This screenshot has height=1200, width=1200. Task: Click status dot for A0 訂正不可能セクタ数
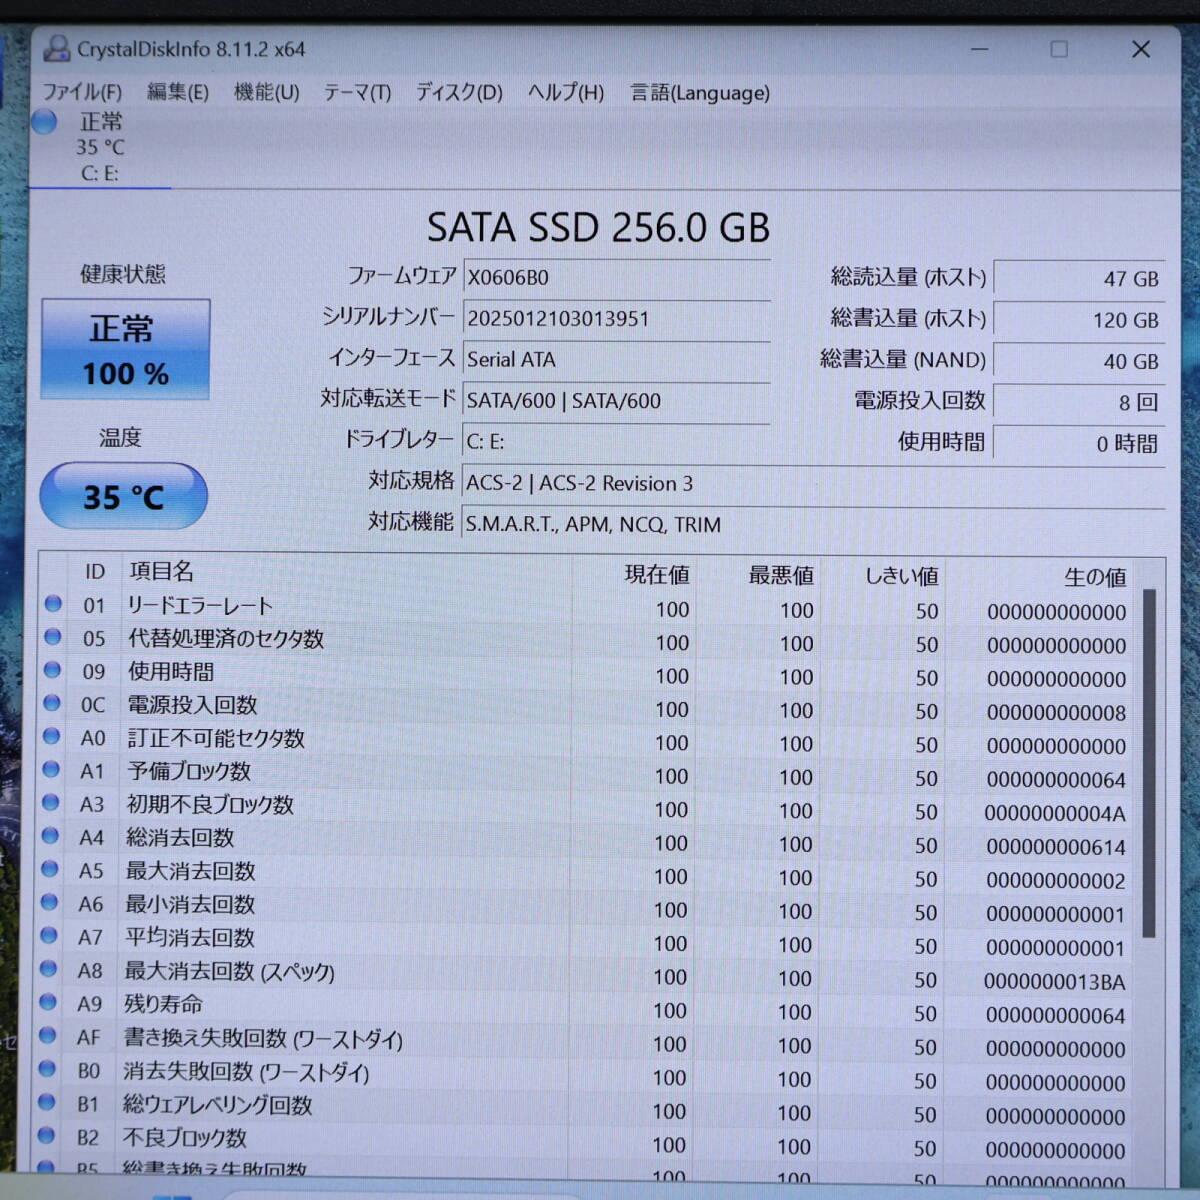[52, 736]
